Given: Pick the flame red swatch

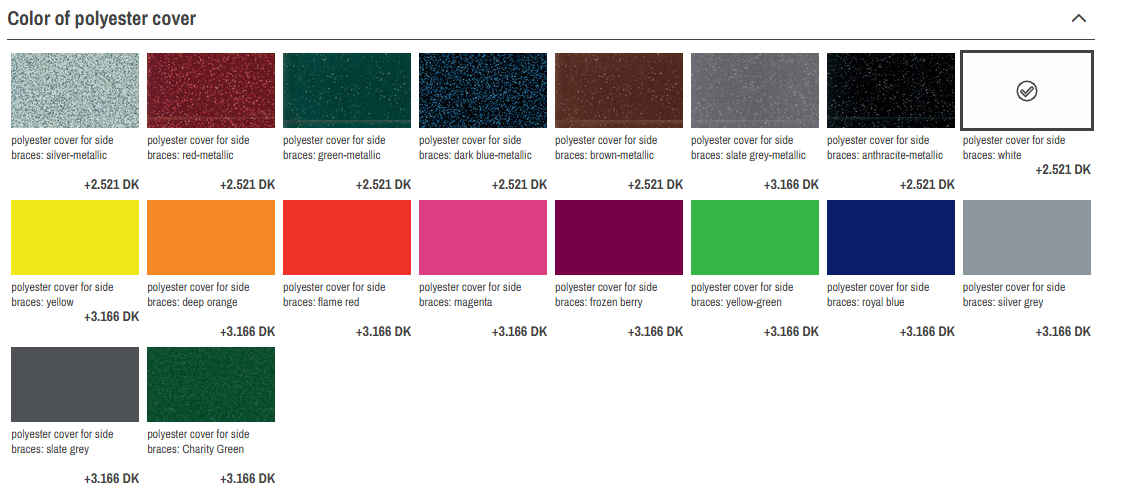Looking at the screenshot, I should [347, 237].
